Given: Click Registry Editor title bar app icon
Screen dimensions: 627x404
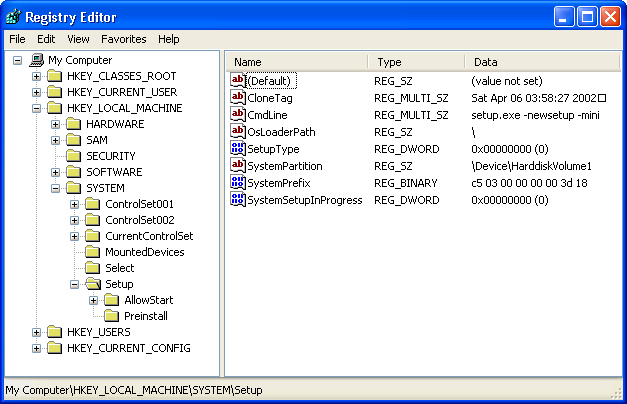Looking at the screenshot, I should tap(14, 17).
